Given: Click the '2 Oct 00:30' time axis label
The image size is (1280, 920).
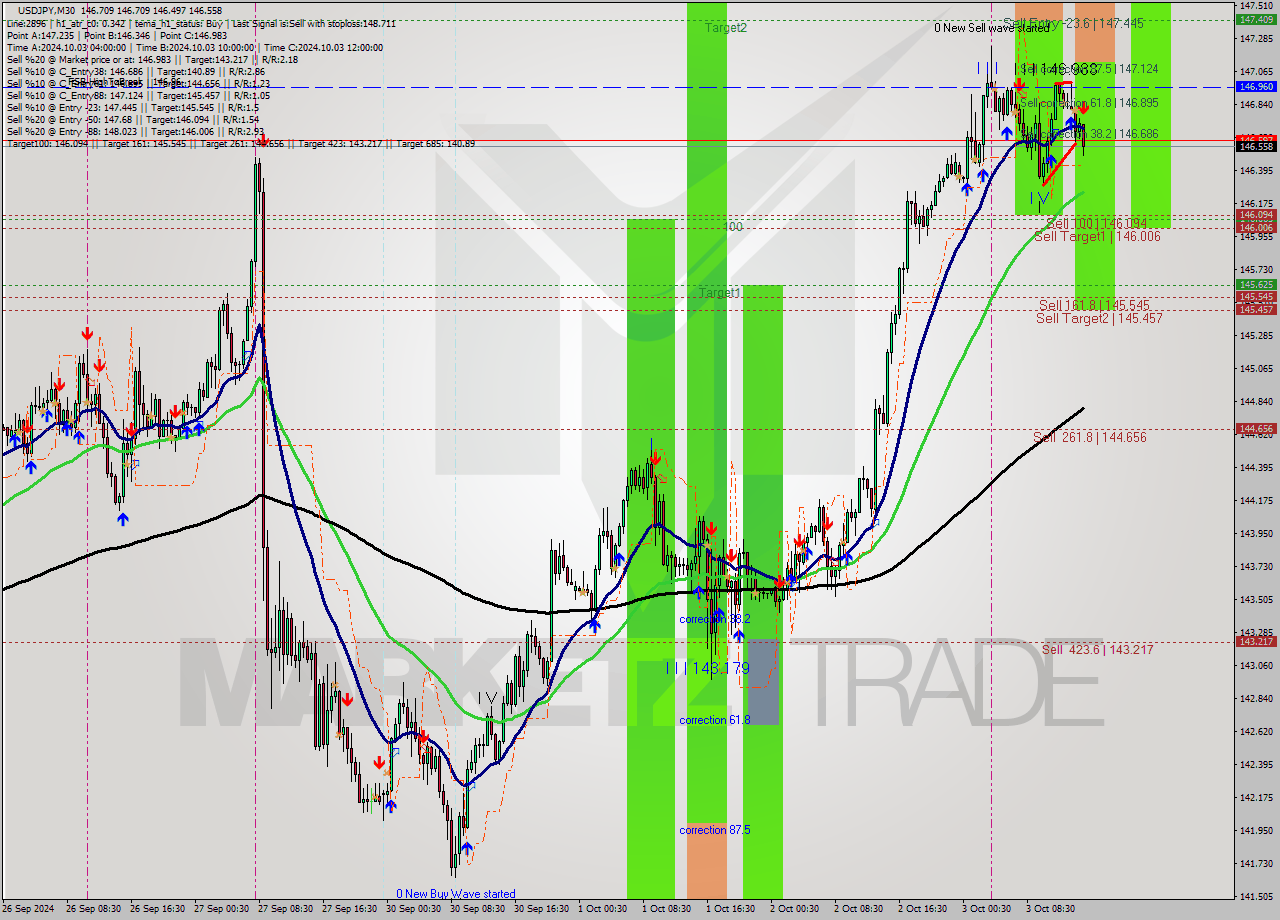Looking at the screenshot, I should (x=795, y=909).
